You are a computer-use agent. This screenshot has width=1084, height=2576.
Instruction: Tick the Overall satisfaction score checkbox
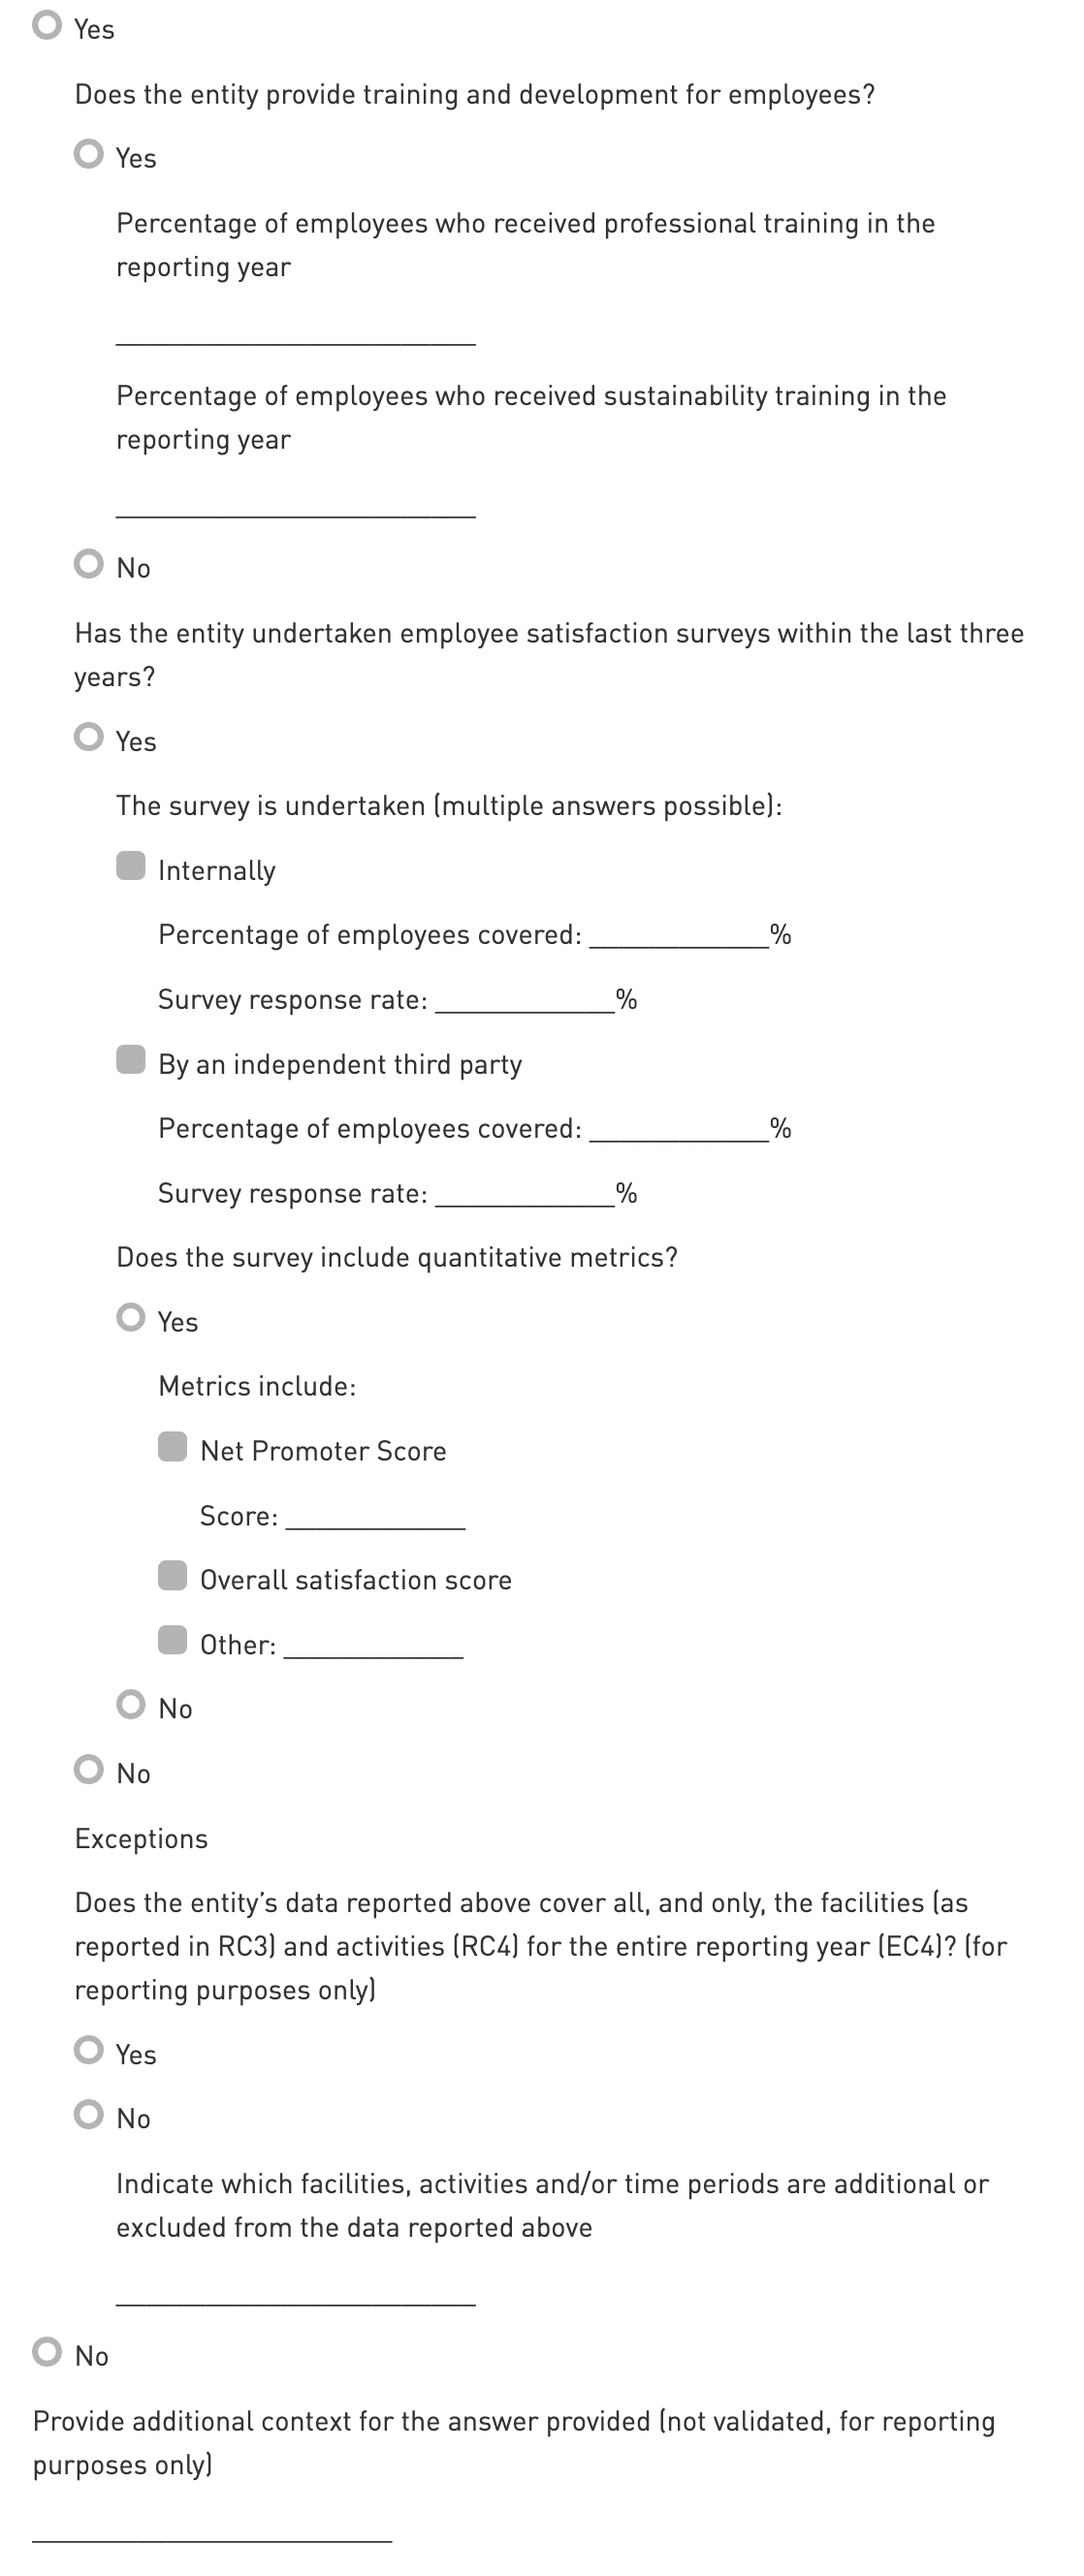[x=173, y=1576]
